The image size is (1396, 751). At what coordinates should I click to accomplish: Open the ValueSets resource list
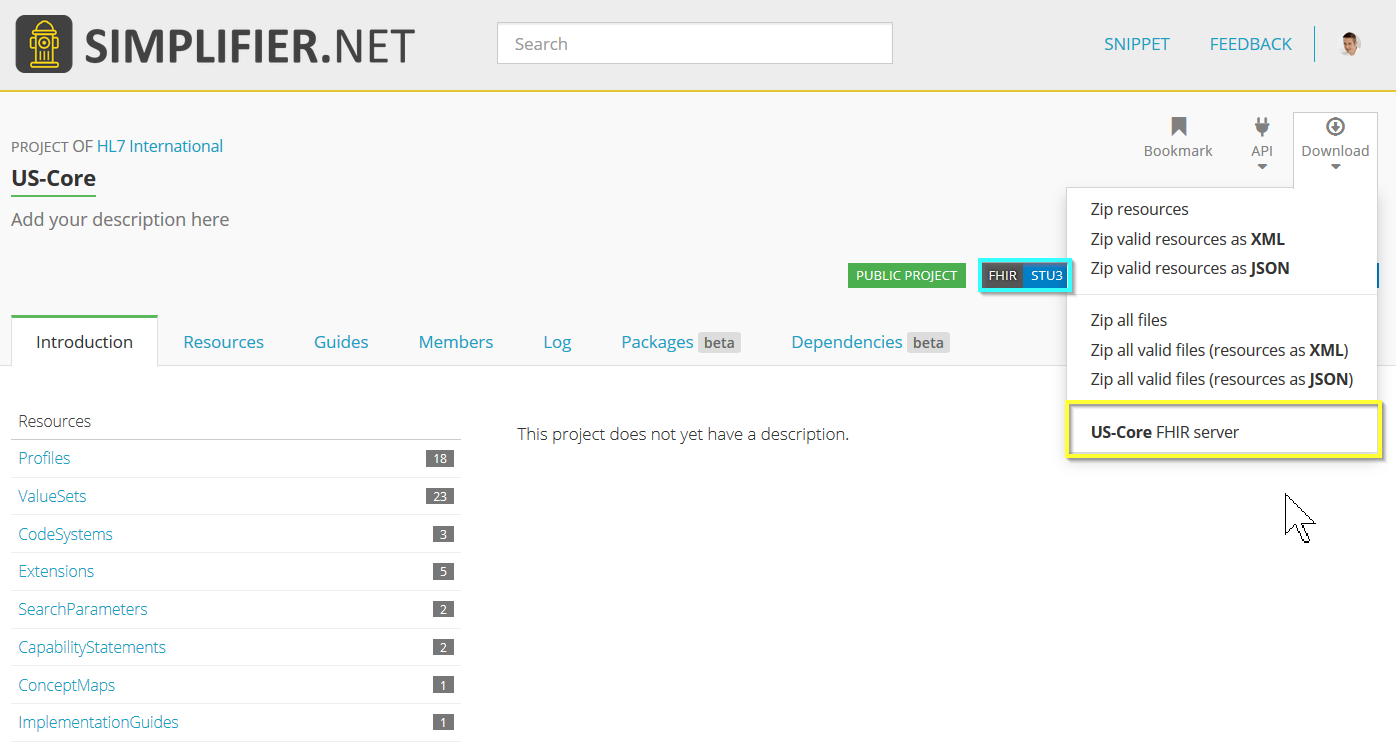[x=52, y=496]
